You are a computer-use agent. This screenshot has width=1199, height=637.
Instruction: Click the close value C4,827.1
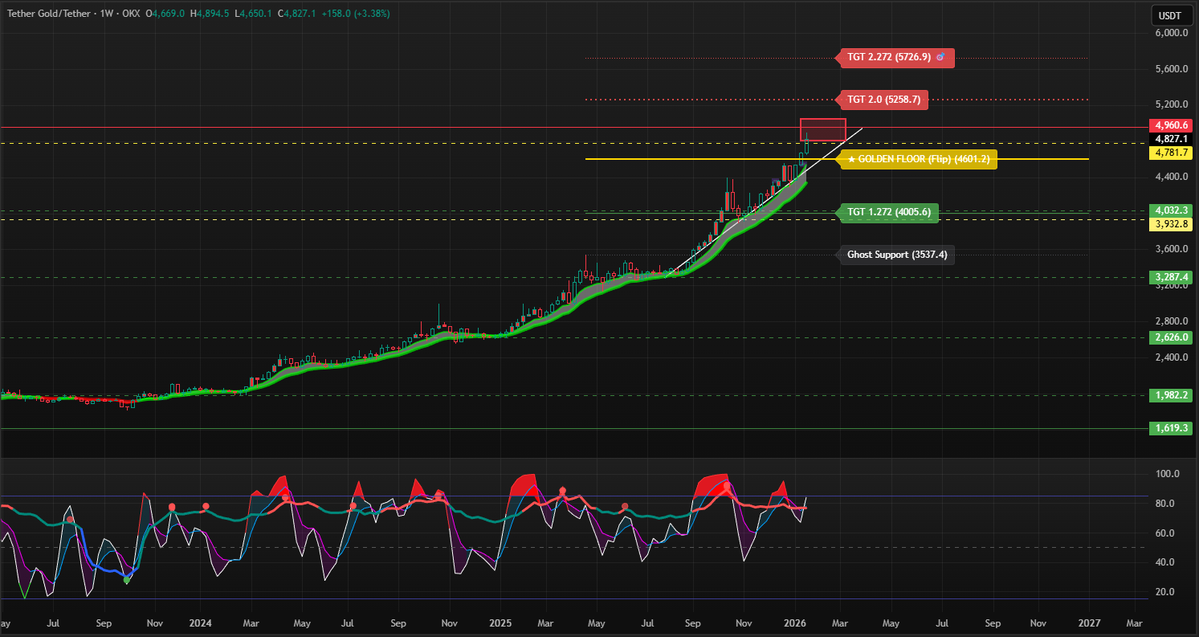click(297, 14)
